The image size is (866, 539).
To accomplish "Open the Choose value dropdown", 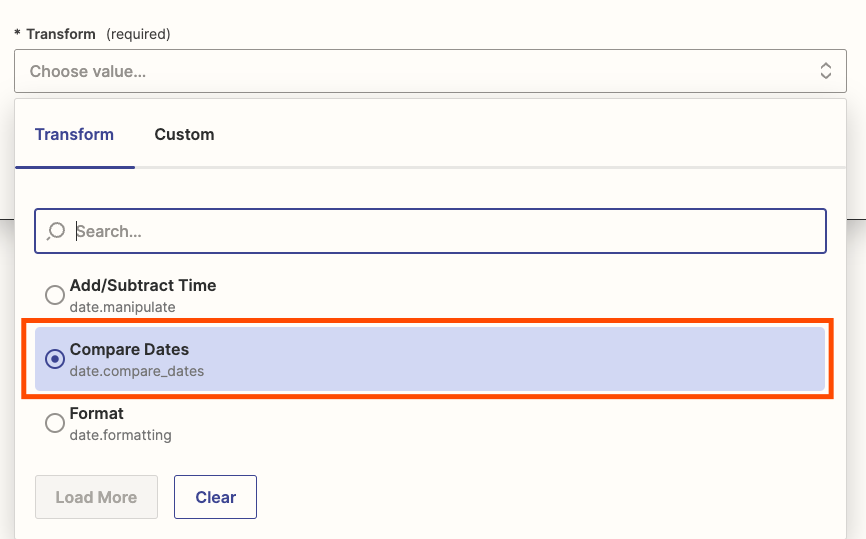I will point(430,71).
